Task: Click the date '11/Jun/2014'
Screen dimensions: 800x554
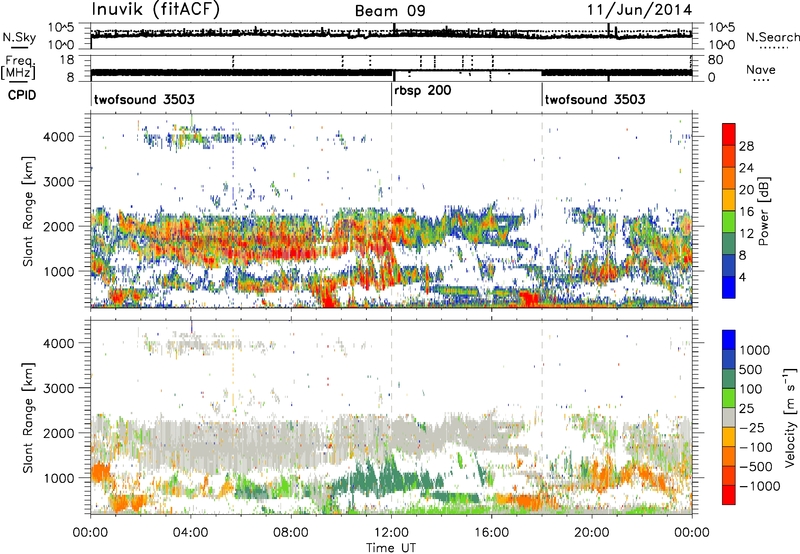Action: tap(639, 10)
